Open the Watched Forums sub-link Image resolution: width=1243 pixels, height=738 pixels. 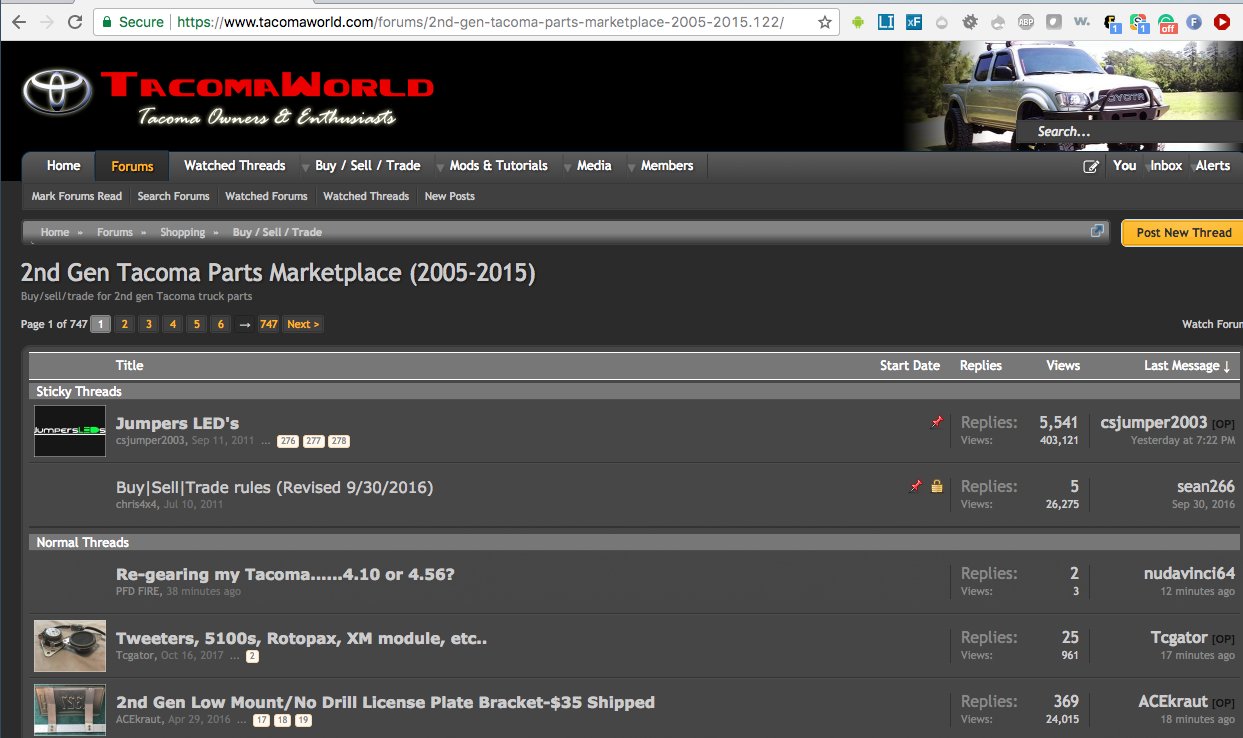pyautogui.click(x=266, y=196)
